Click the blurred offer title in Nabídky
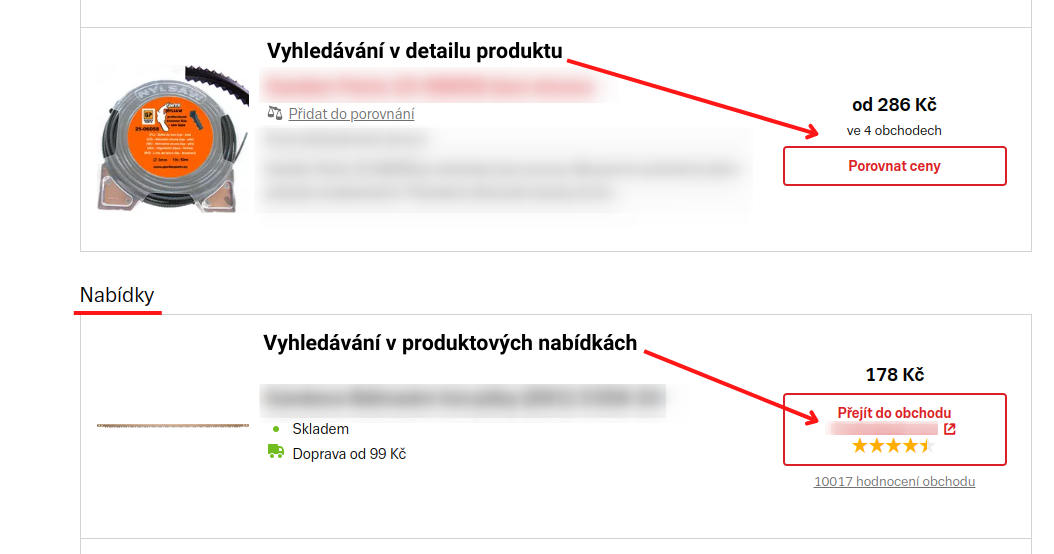 coord(463,400)
